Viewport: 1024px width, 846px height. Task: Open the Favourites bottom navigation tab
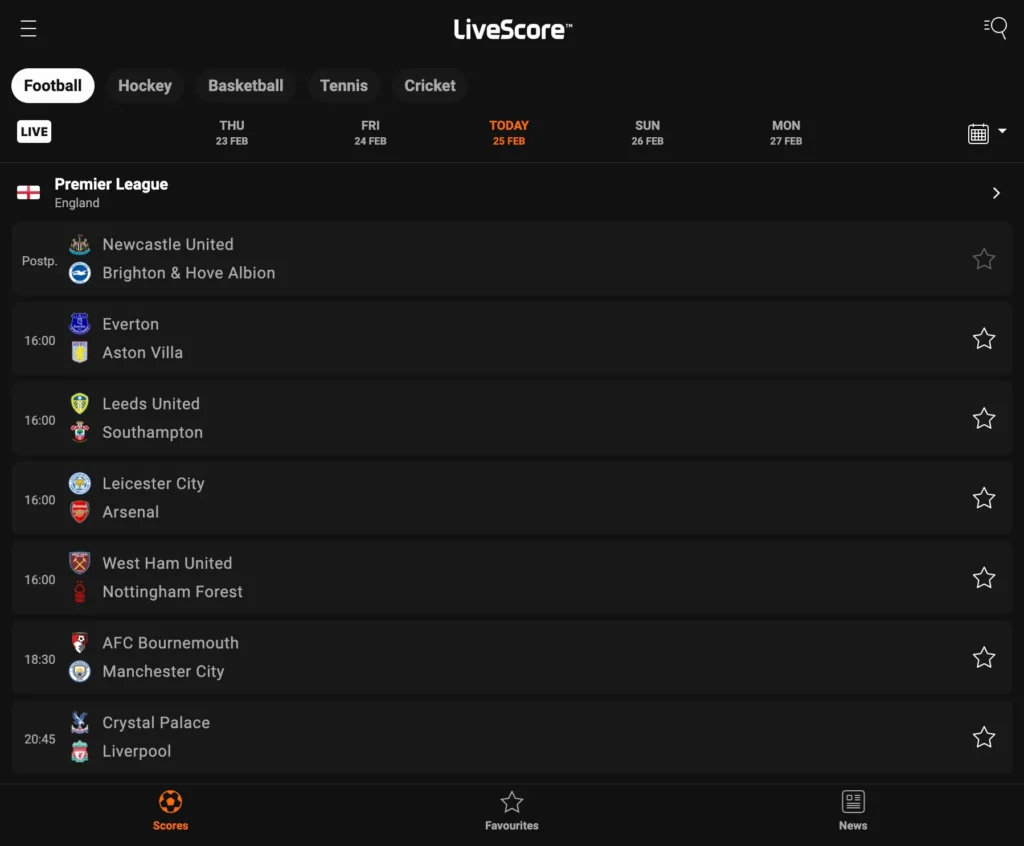(512, 811)
